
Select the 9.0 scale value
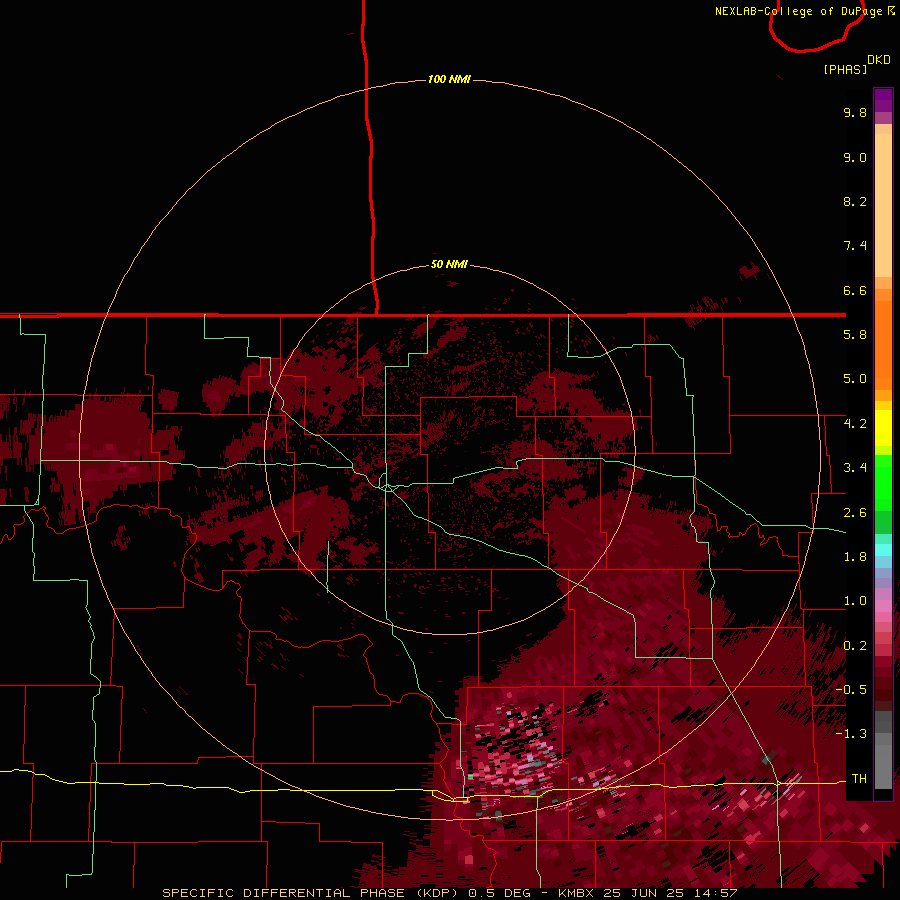pos(855,157)
